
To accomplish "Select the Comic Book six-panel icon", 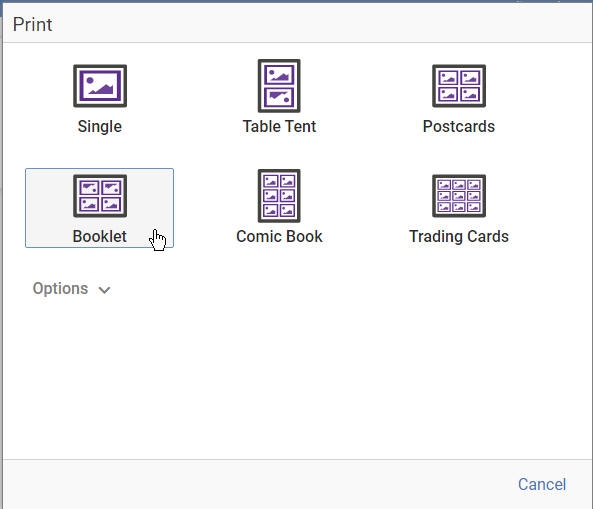I will 279,196.
